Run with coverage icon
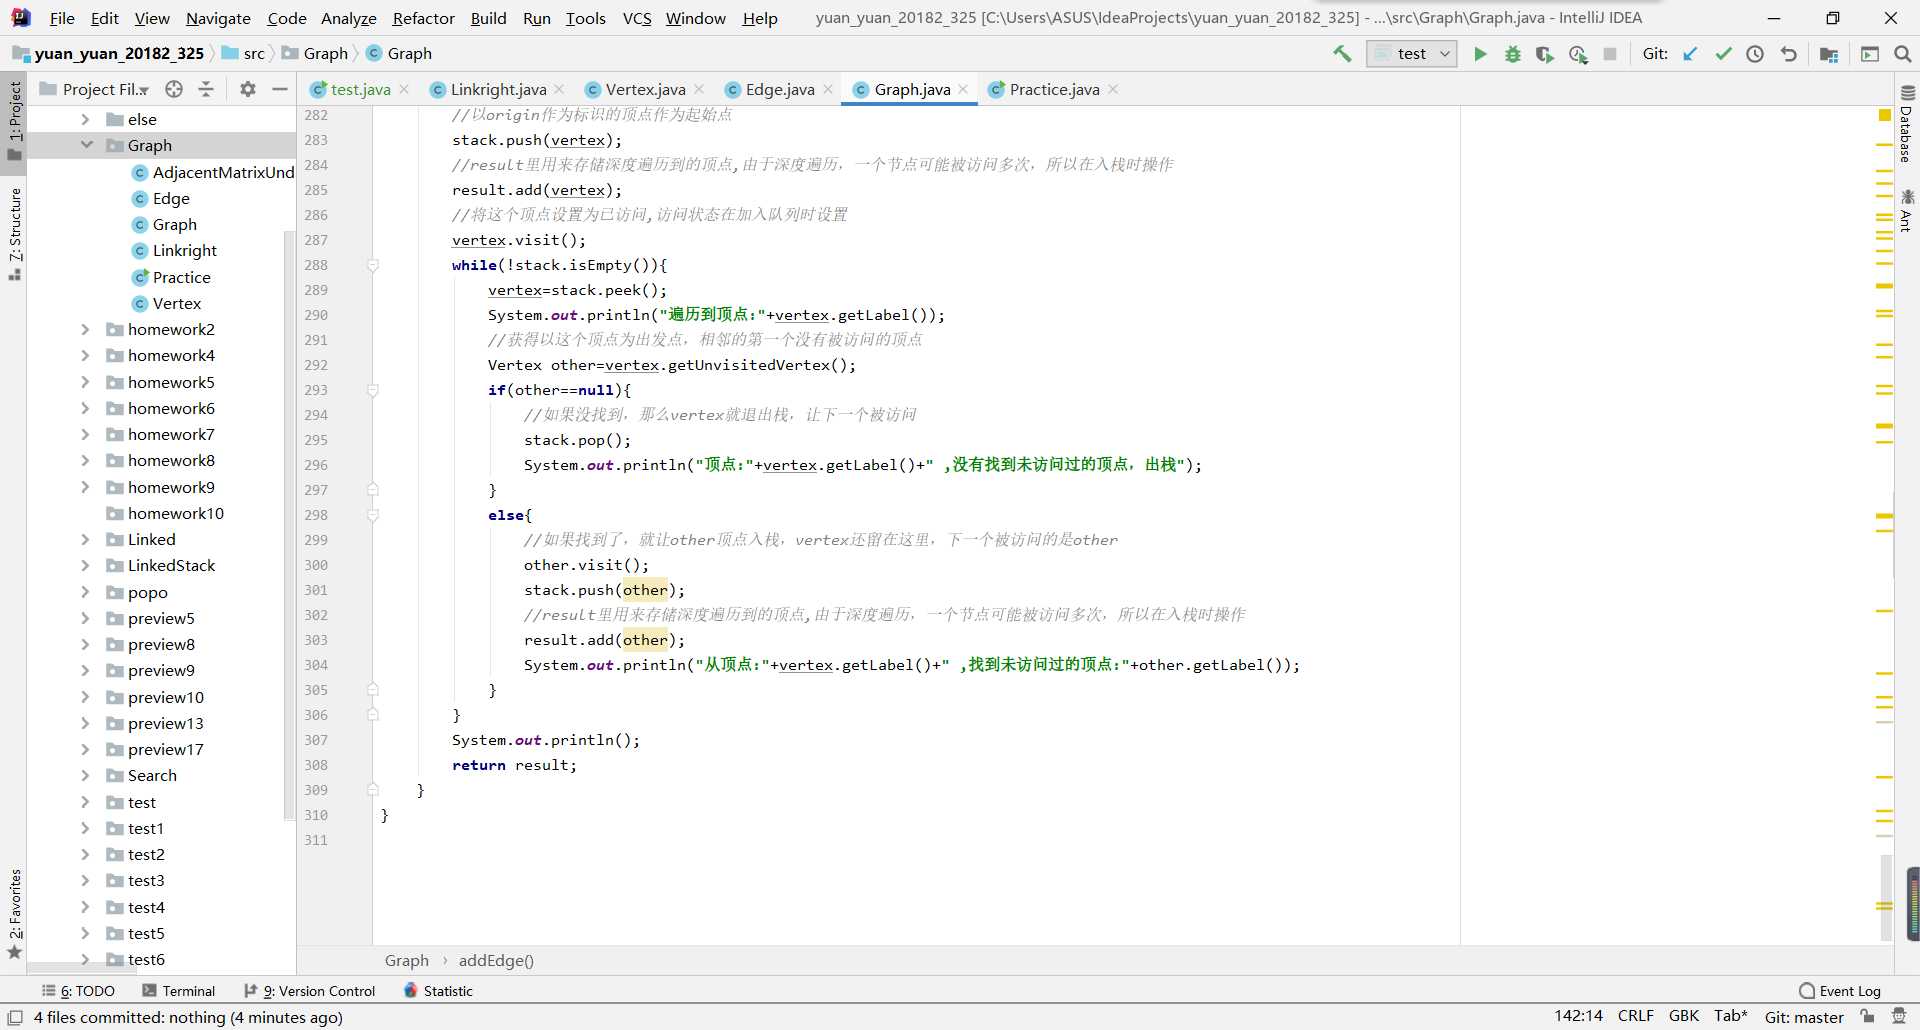Viewport: 1920px width, 1030px height. coord(1545,54)
